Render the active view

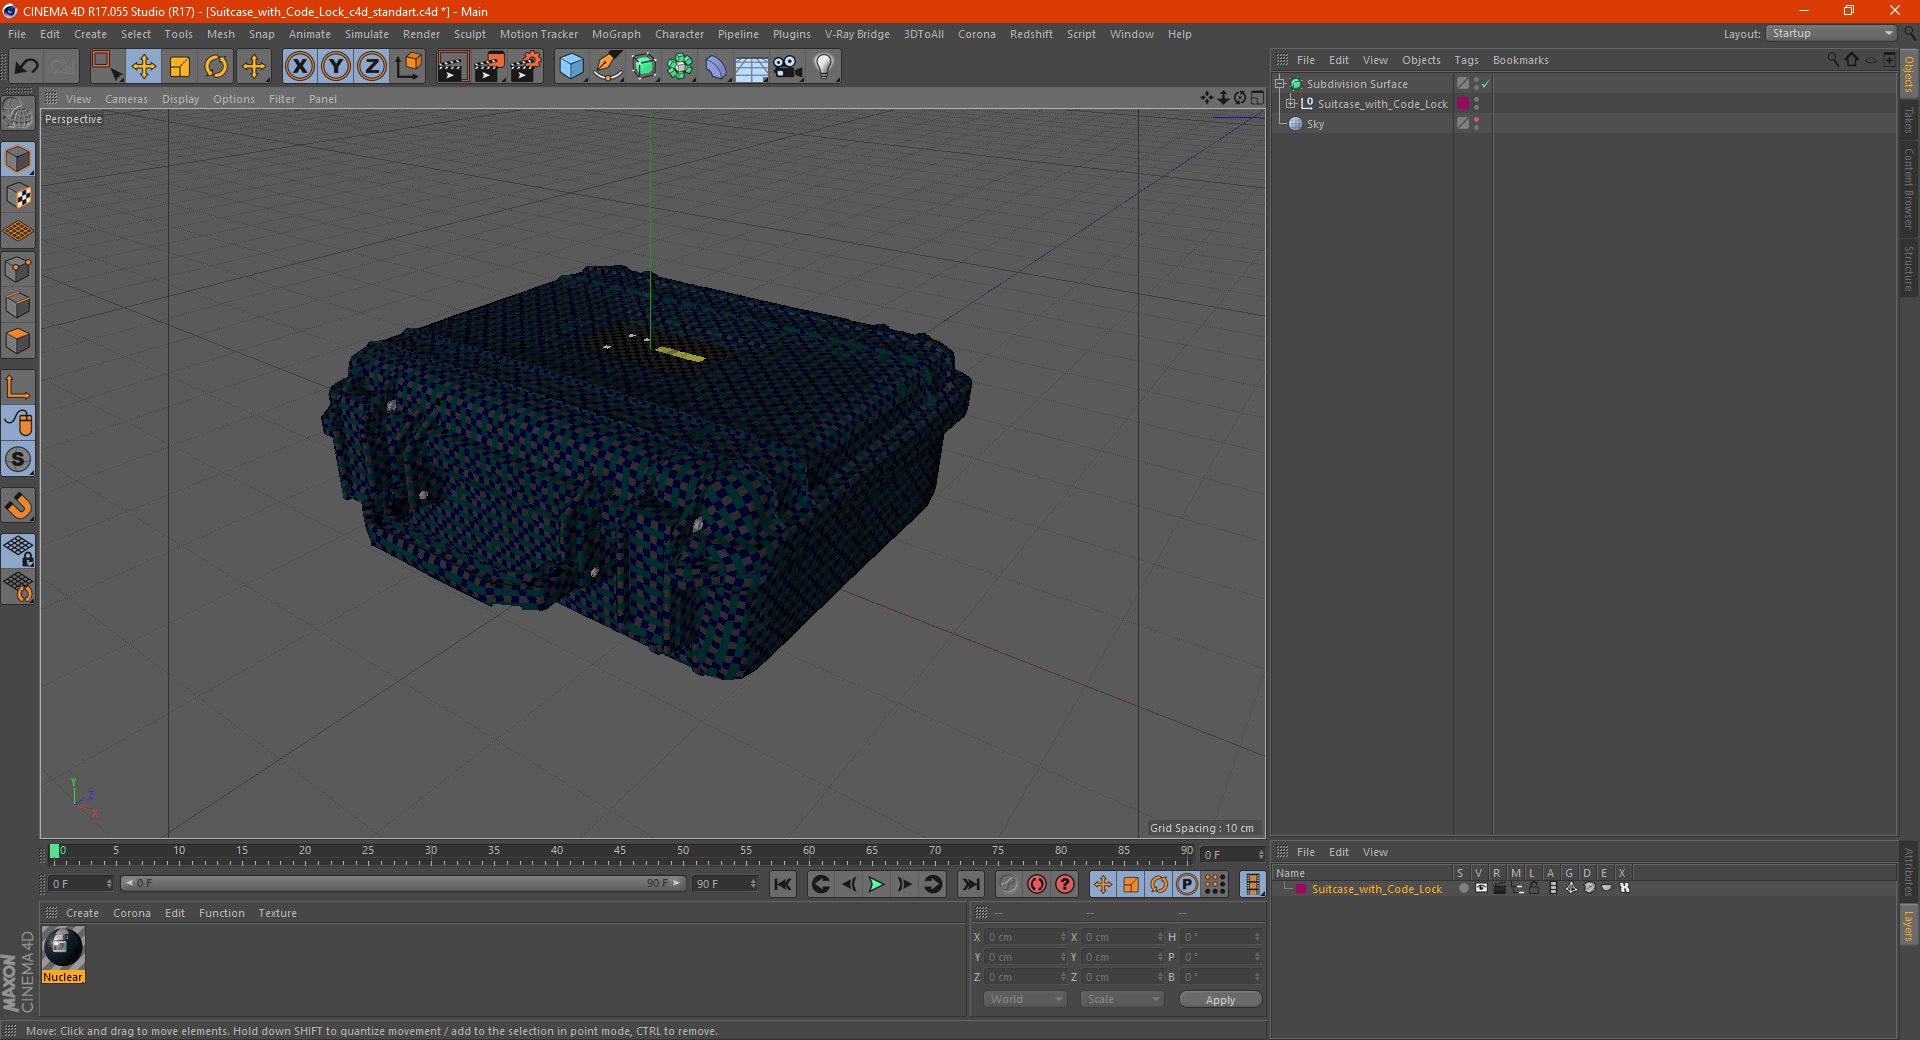[x=452, y=67]
